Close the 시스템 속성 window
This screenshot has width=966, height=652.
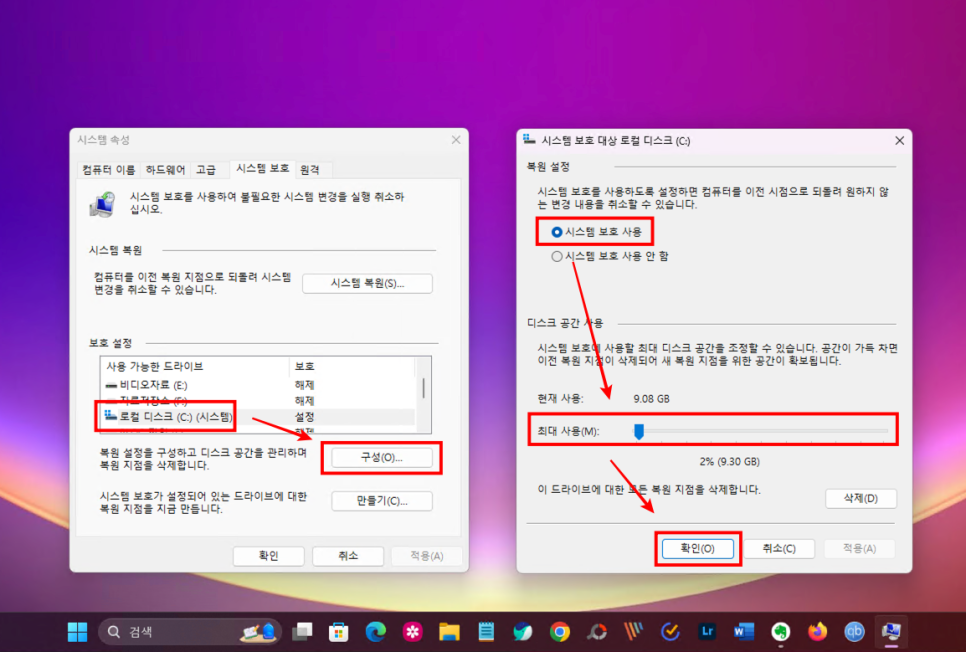click(456, 140)
